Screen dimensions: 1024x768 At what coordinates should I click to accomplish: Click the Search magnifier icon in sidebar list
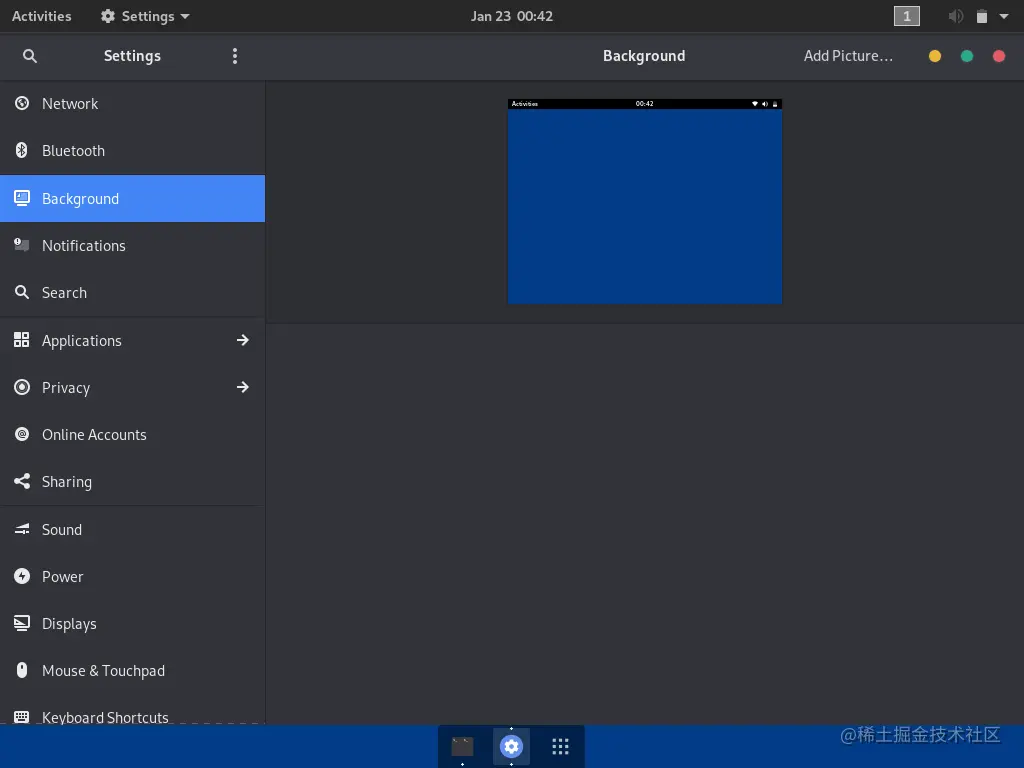point(22,292)
